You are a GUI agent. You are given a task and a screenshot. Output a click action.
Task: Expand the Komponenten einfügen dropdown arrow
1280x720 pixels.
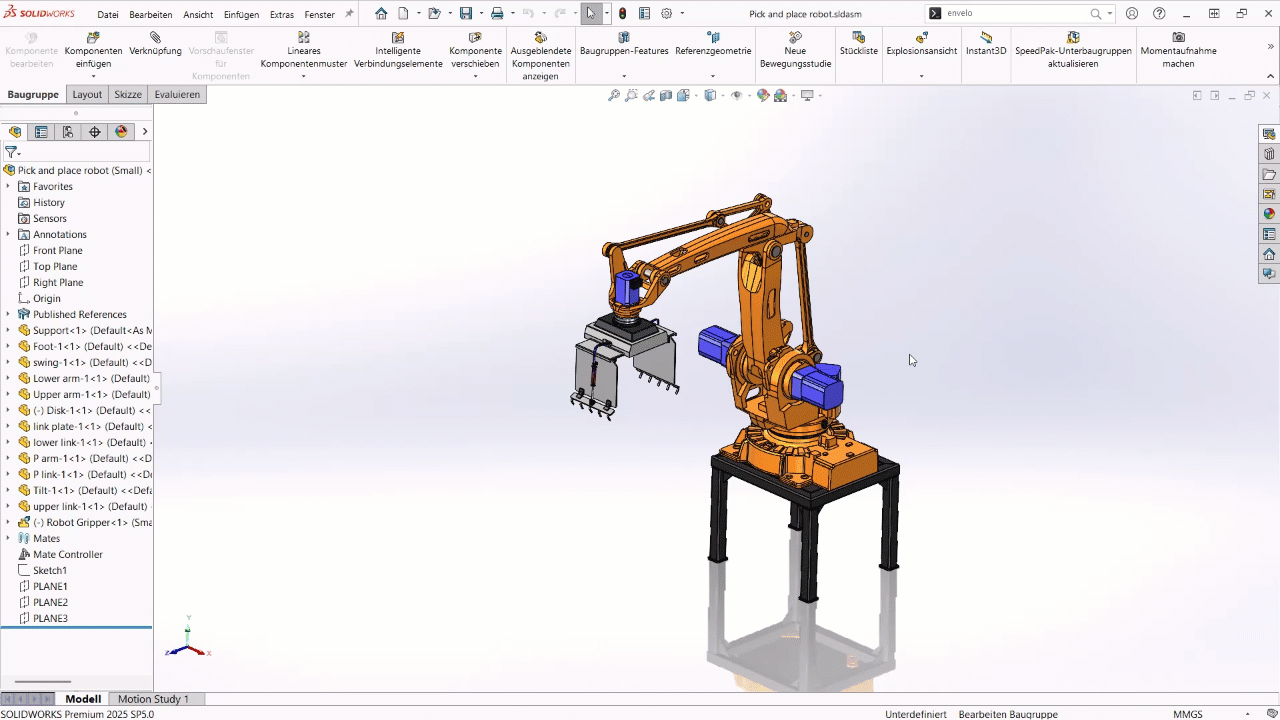click(x=93, y=75)
